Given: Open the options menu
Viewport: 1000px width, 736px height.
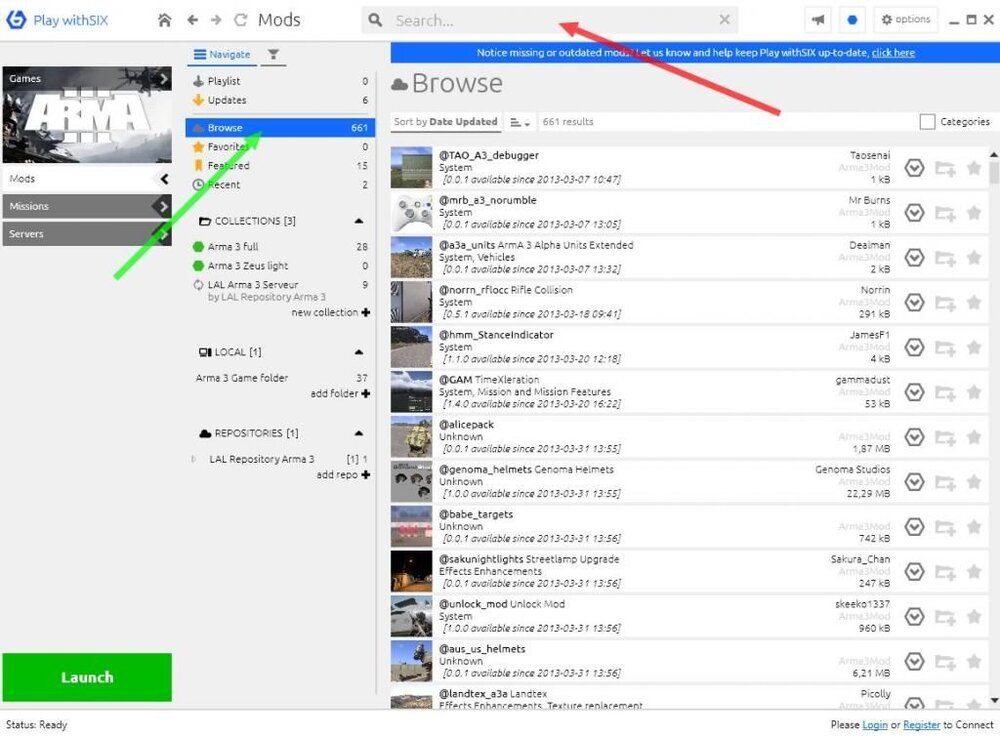Looking at the screenshot, I should (x=906, y=20).
